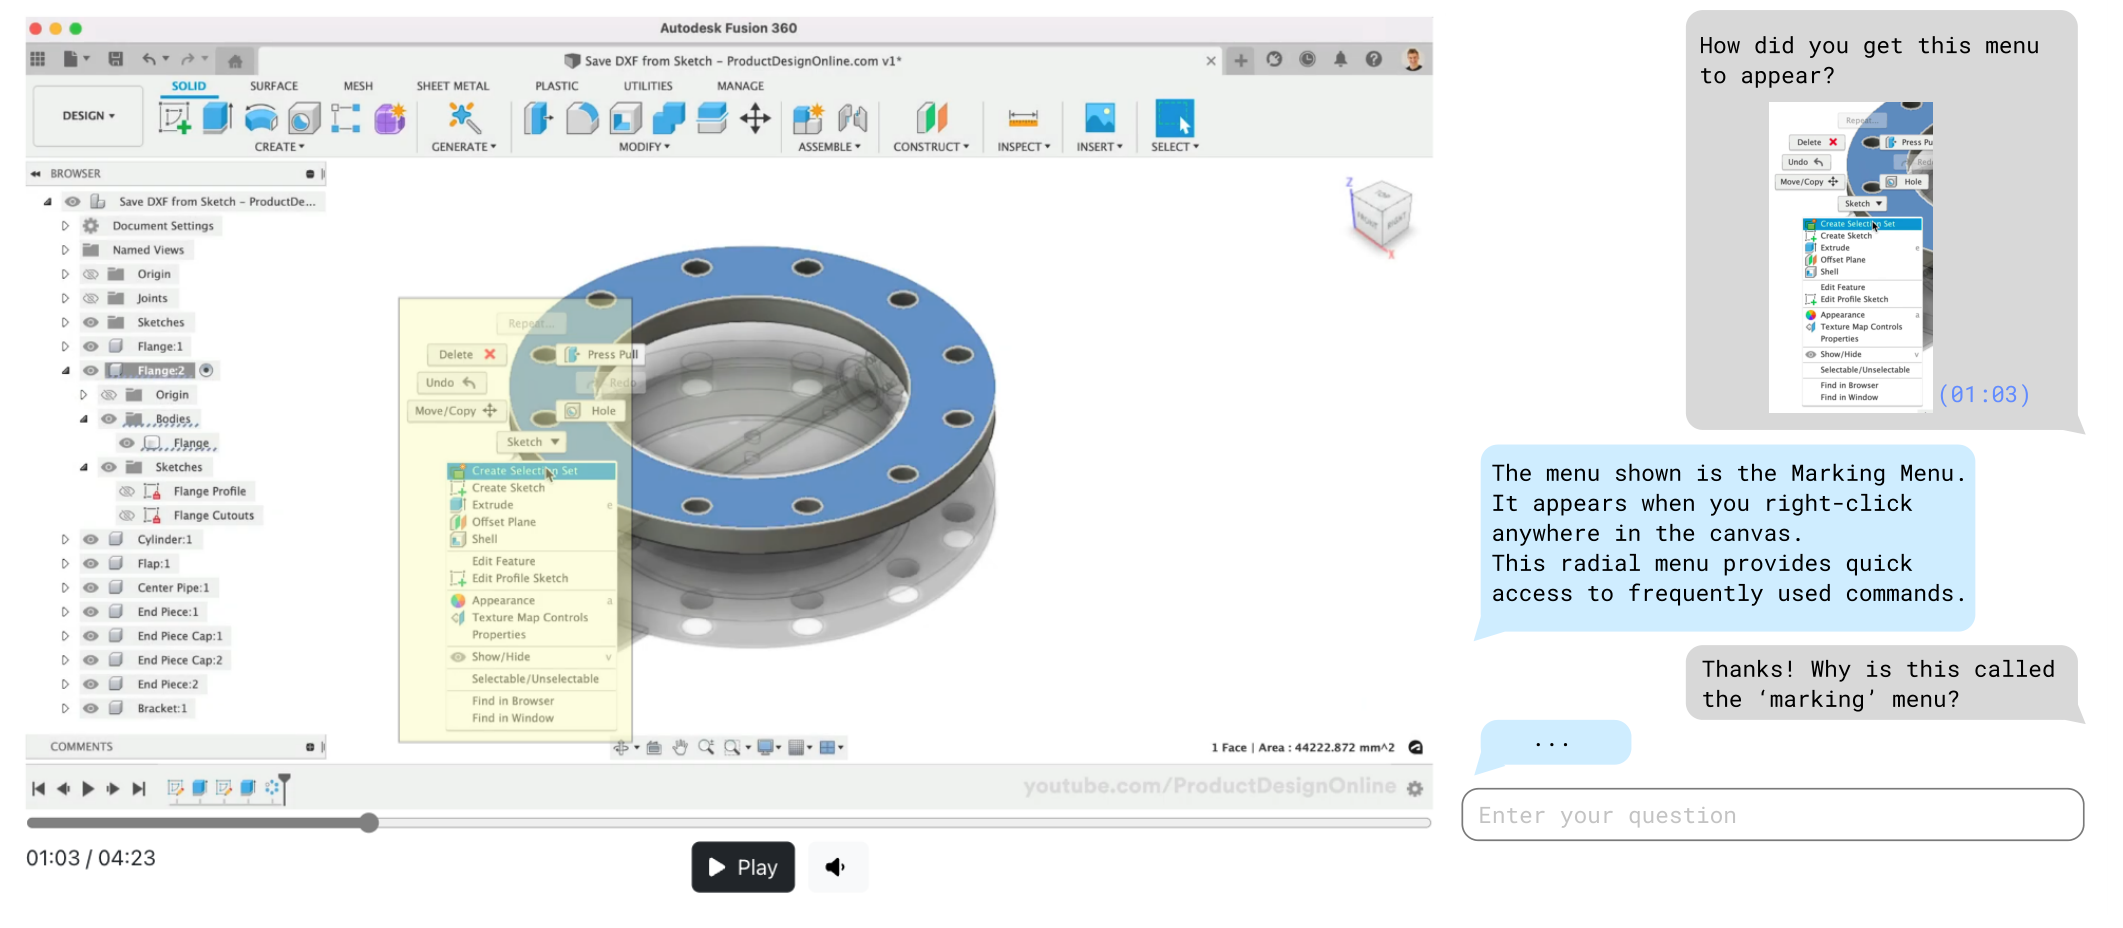
Task: Select the Shell tool icon in toolbar
Action: point(625,118)
